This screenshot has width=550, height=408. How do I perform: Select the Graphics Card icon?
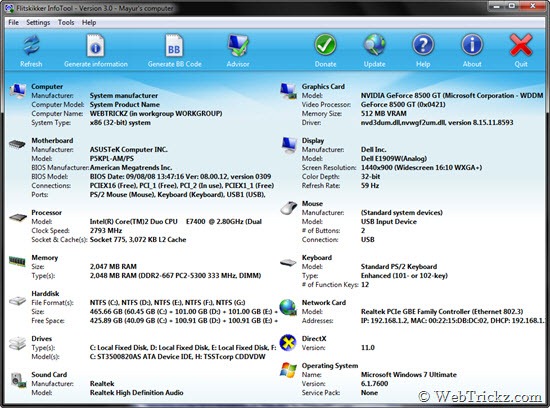[288, 91]
